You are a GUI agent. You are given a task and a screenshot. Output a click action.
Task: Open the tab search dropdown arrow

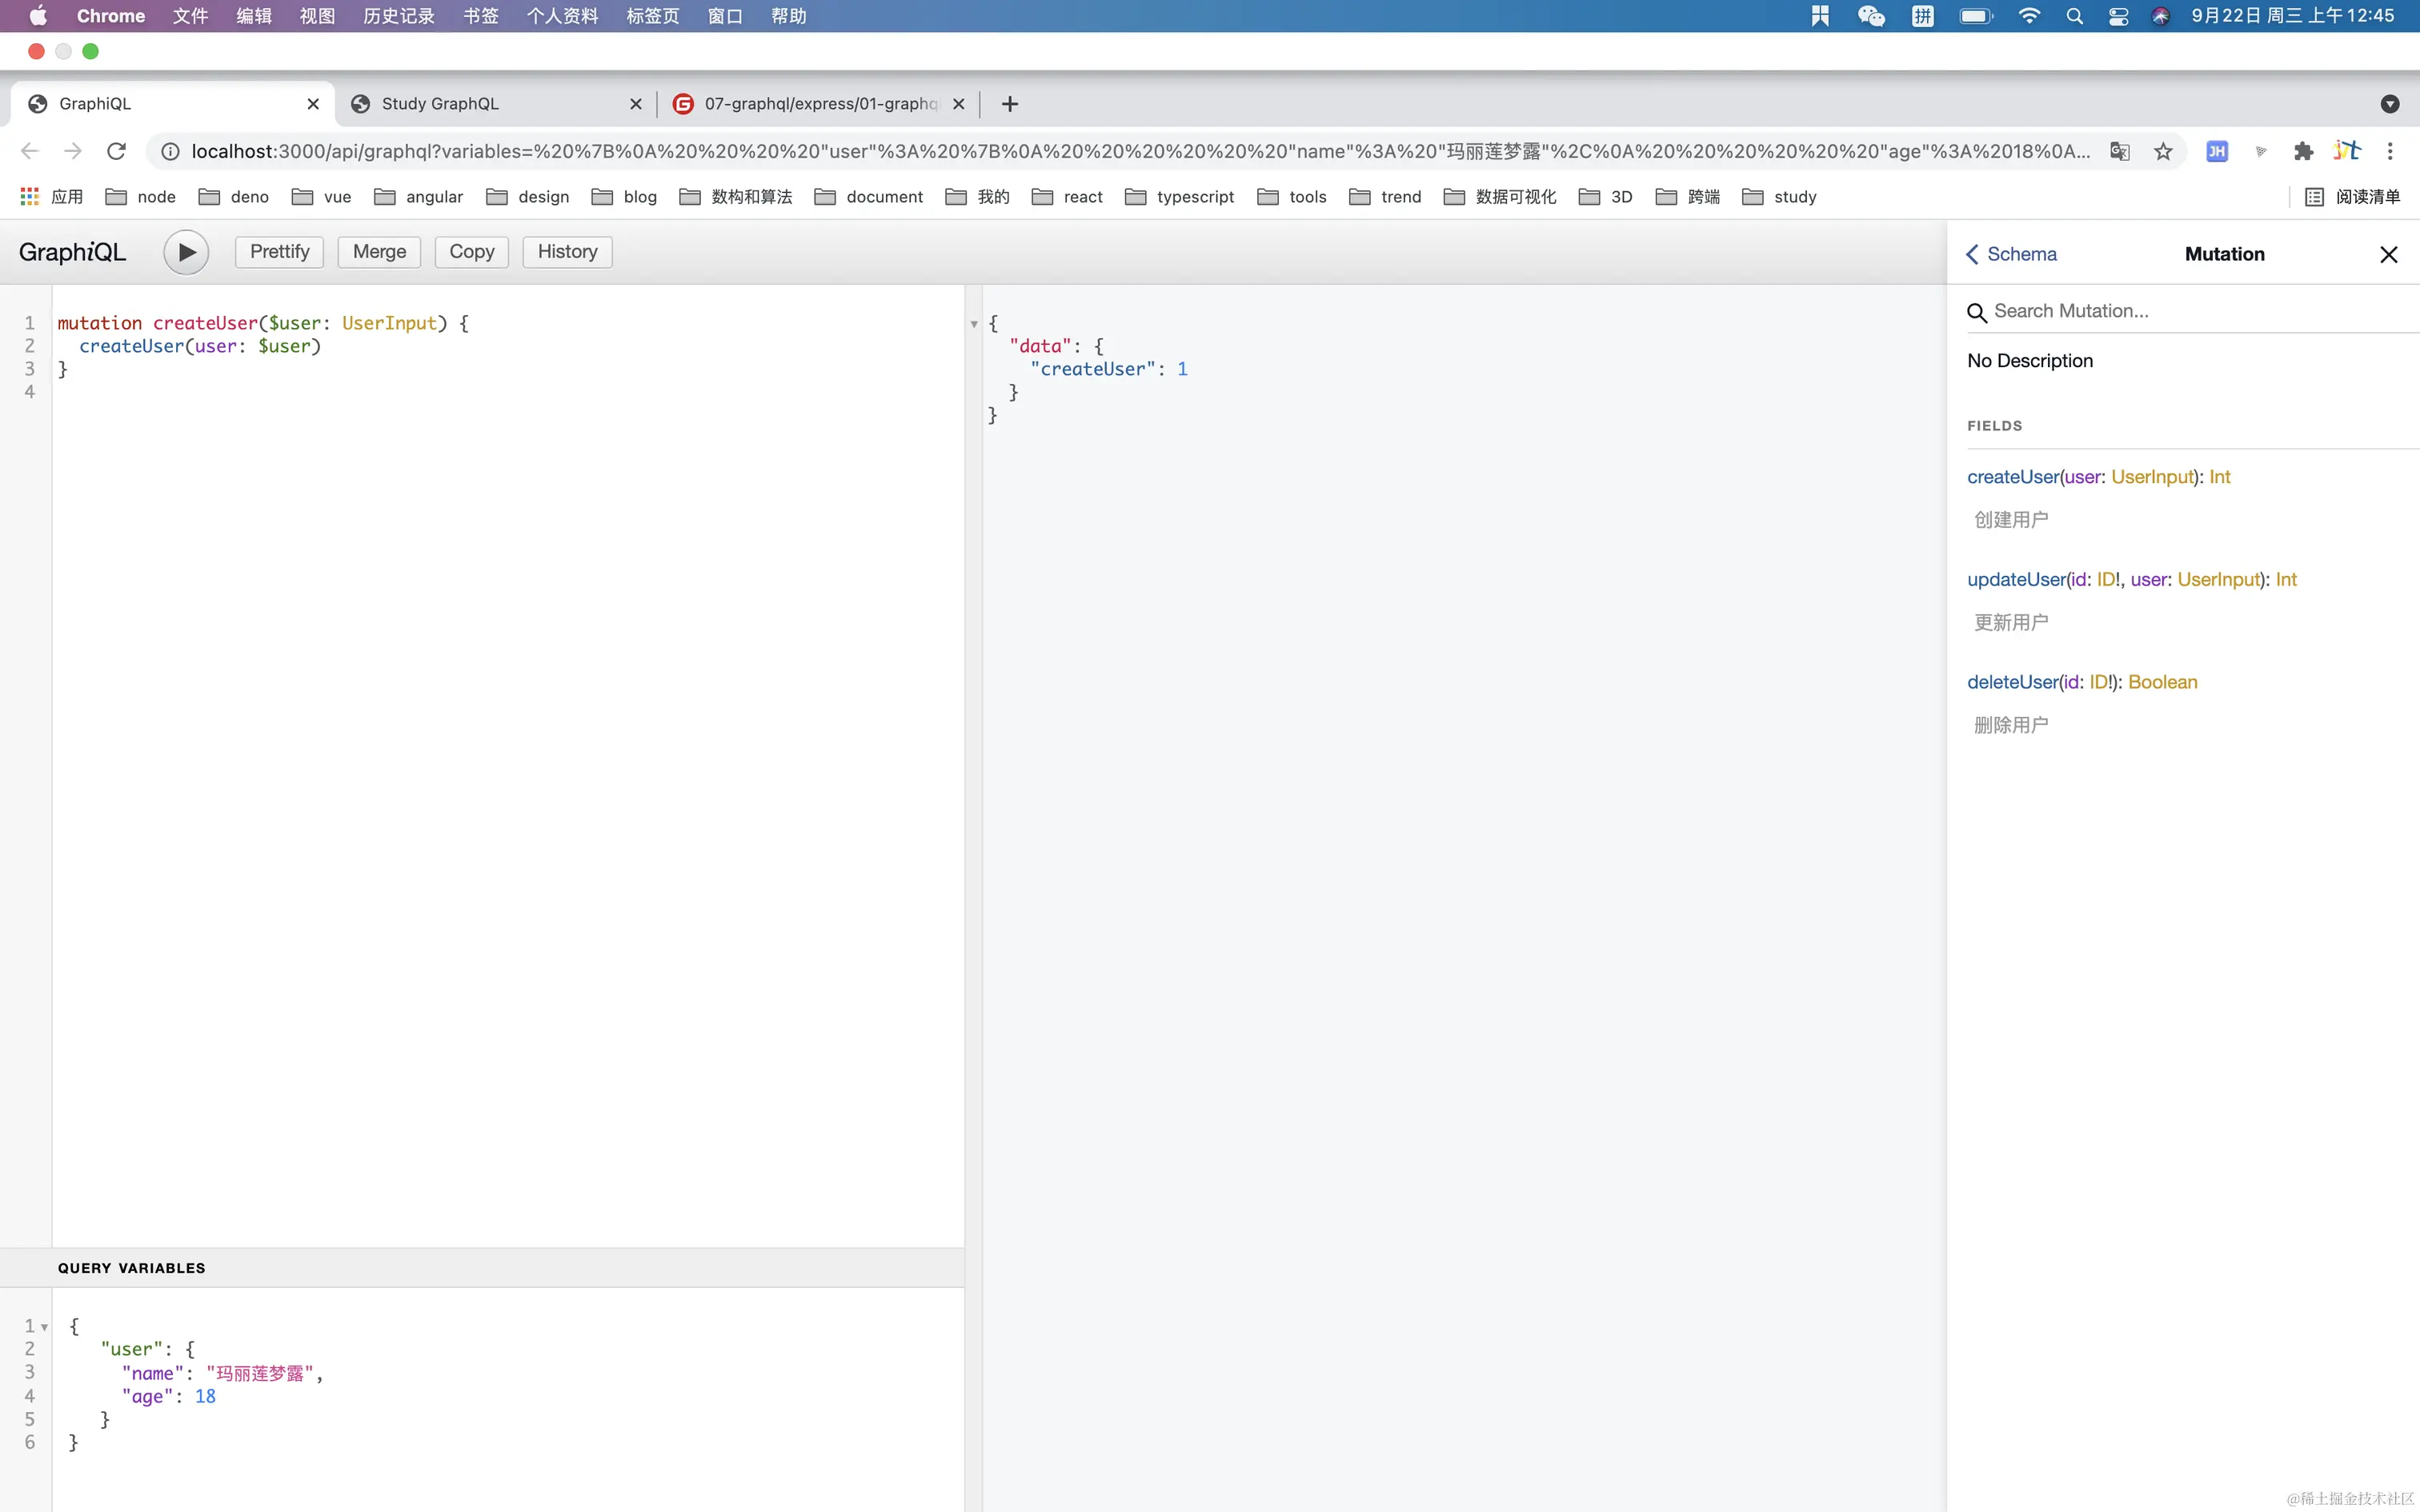click(x=2390, y=104)
